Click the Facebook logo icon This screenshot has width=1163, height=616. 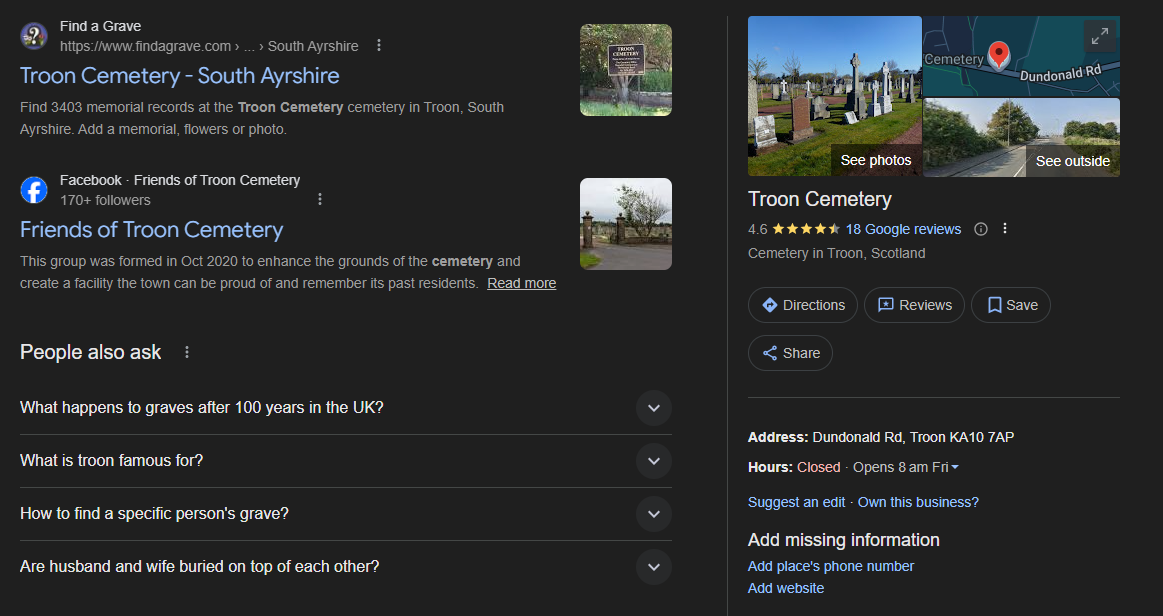click(x=34, y=190)
